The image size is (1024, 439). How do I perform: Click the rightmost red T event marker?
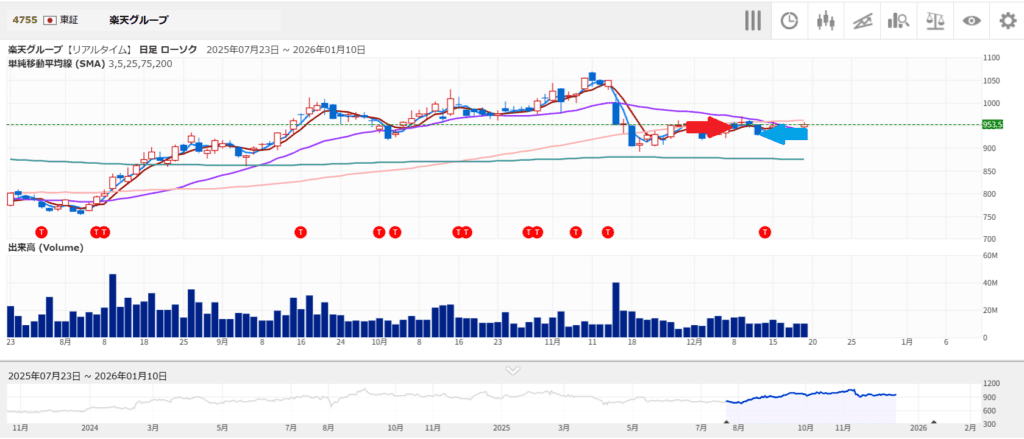click(x=765, y=231)
